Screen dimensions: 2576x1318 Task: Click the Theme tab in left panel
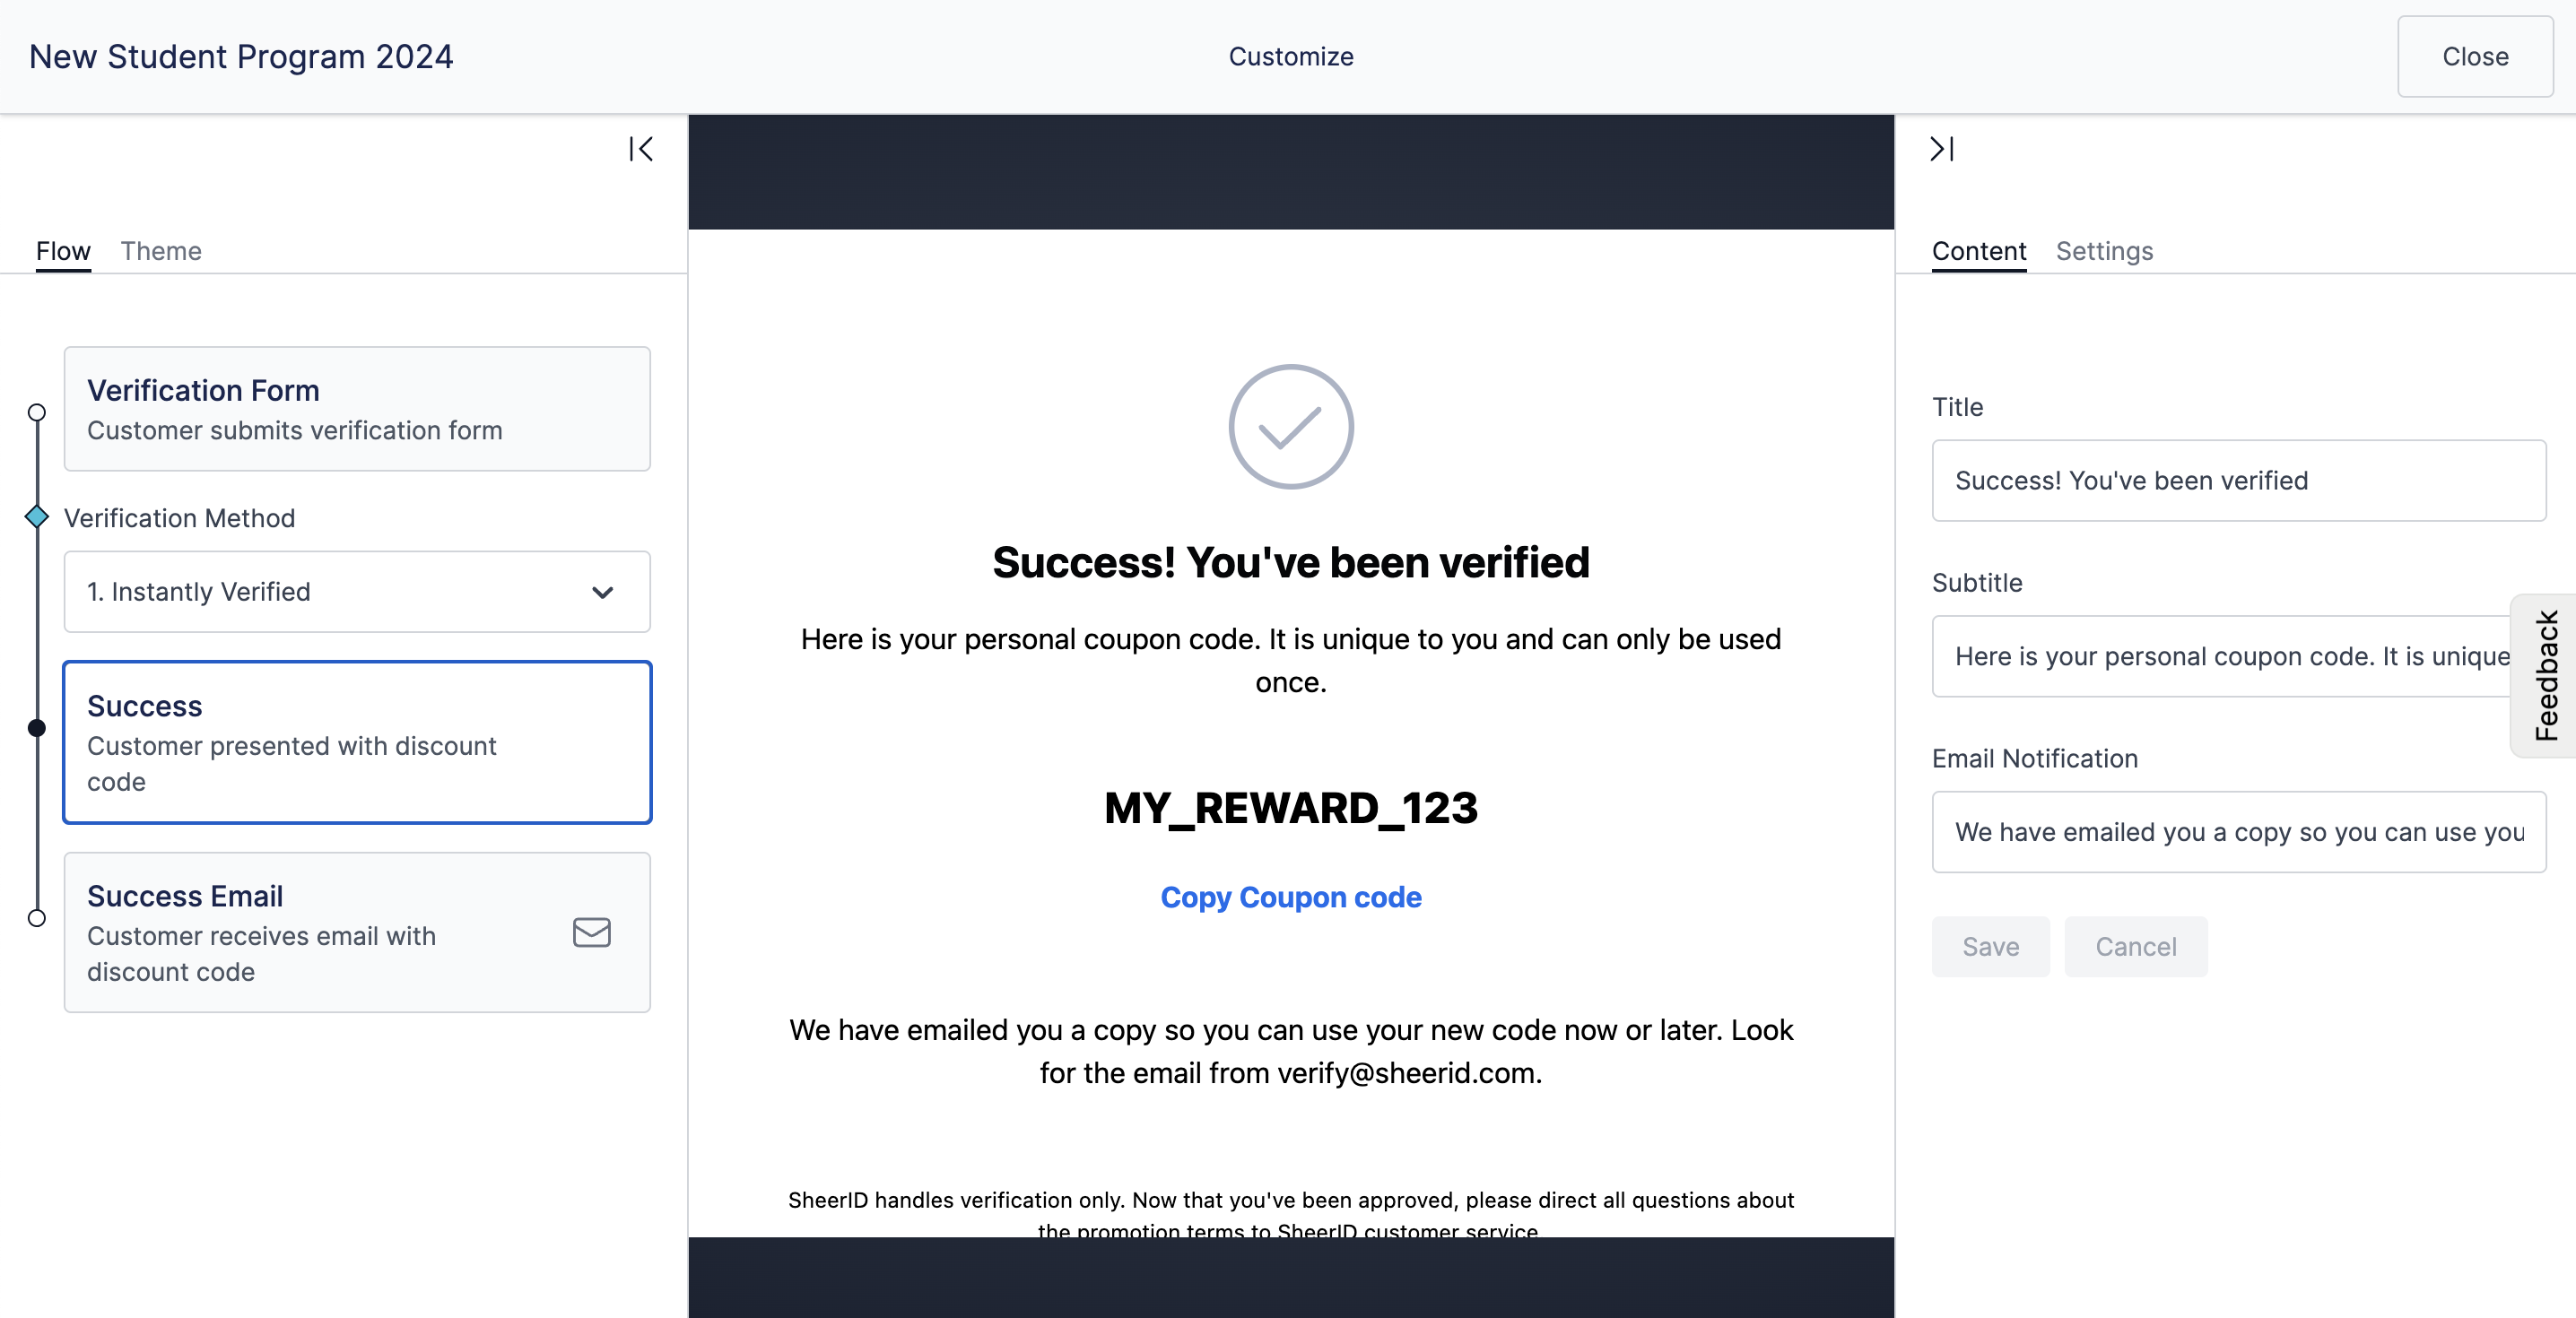[x=161, y=250]
